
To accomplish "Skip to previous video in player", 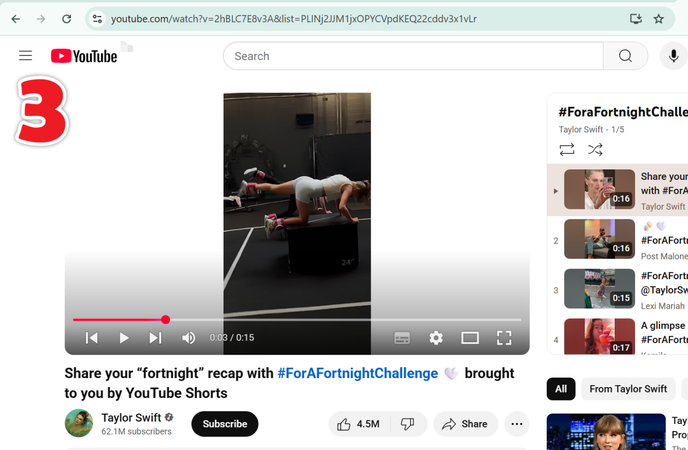I will pos(92,338).
